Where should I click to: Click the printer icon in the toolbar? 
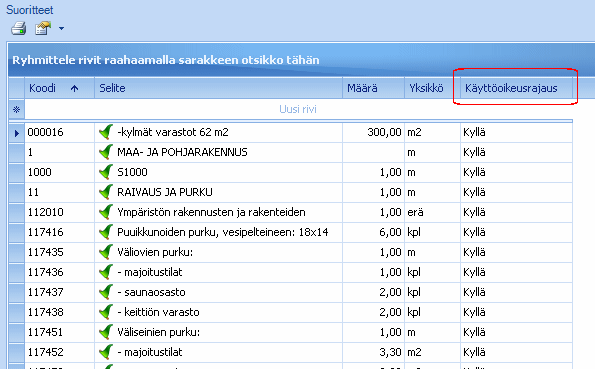coord(18,28)
